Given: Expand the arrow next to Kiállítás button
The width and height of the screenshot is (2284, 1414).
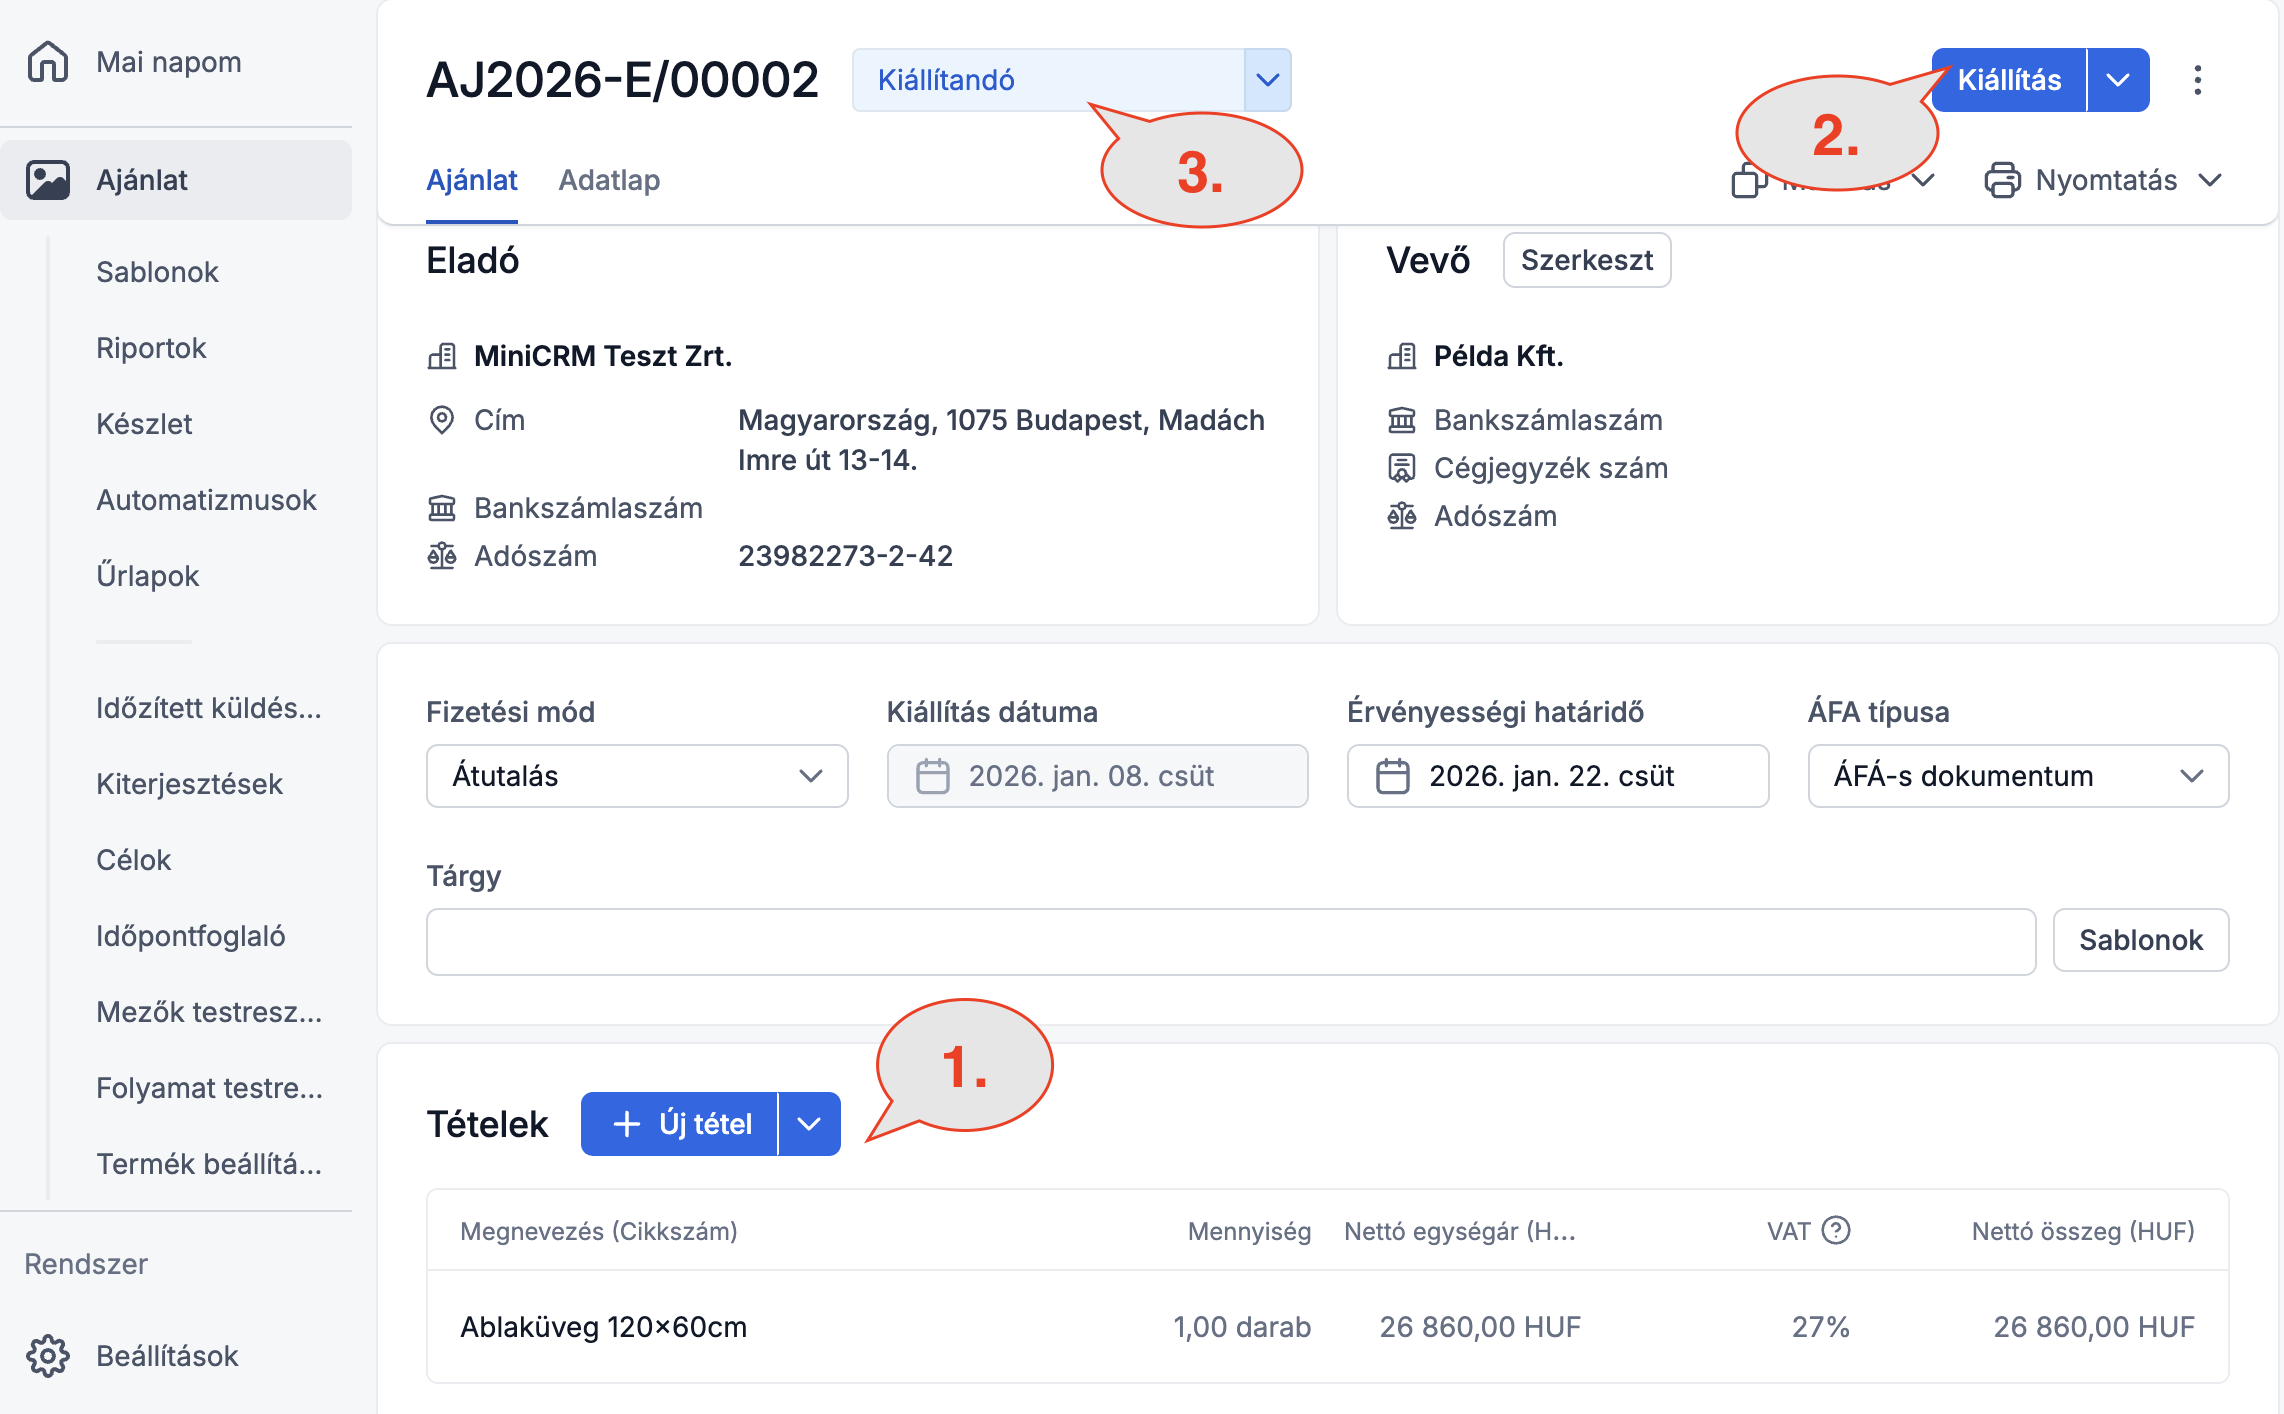Looking at the screenshot, I should click(2117, 80).
